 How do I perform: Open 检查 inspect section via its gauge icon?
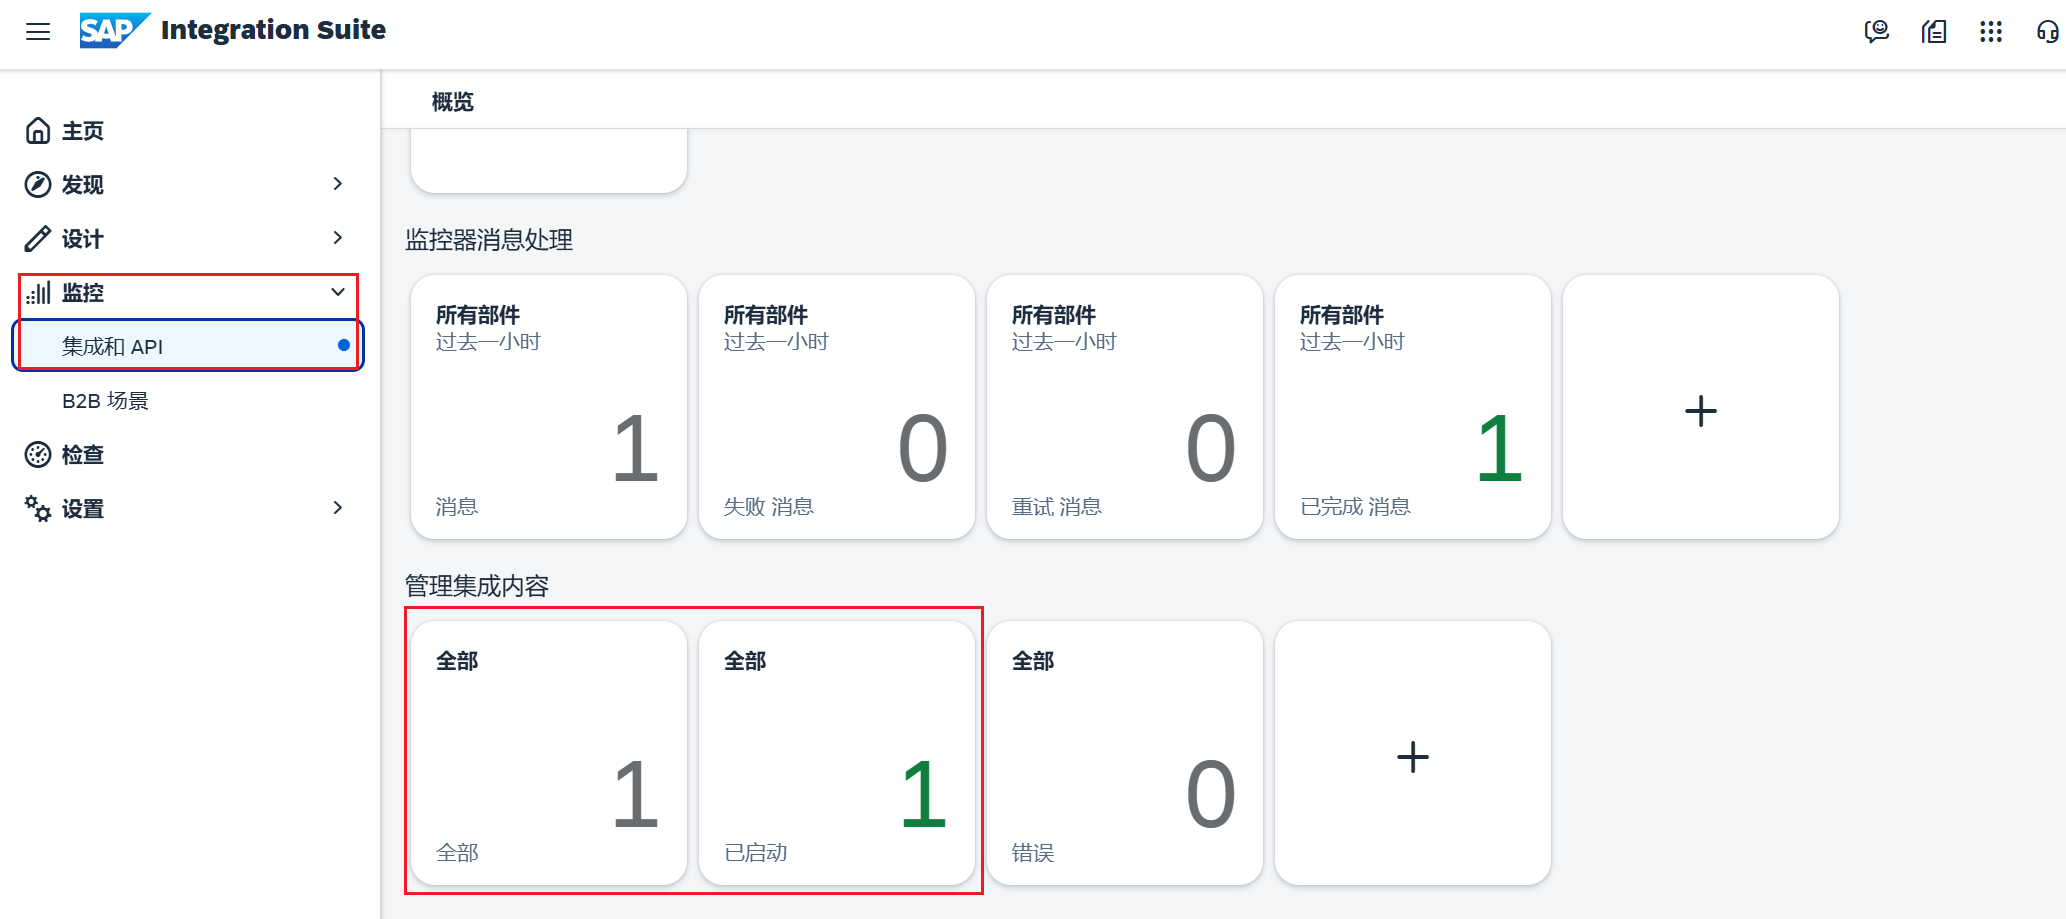tap(38, 454)
